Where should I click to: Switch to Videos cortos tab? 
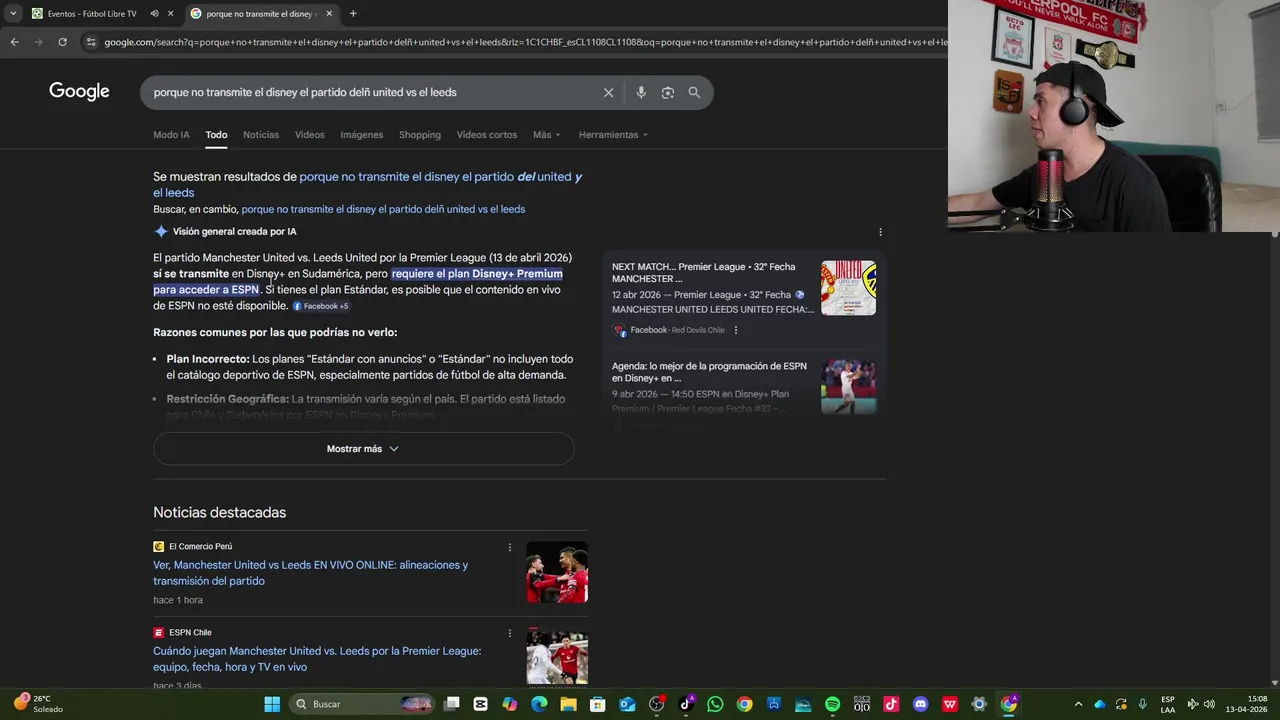click(x=487, y=135)
